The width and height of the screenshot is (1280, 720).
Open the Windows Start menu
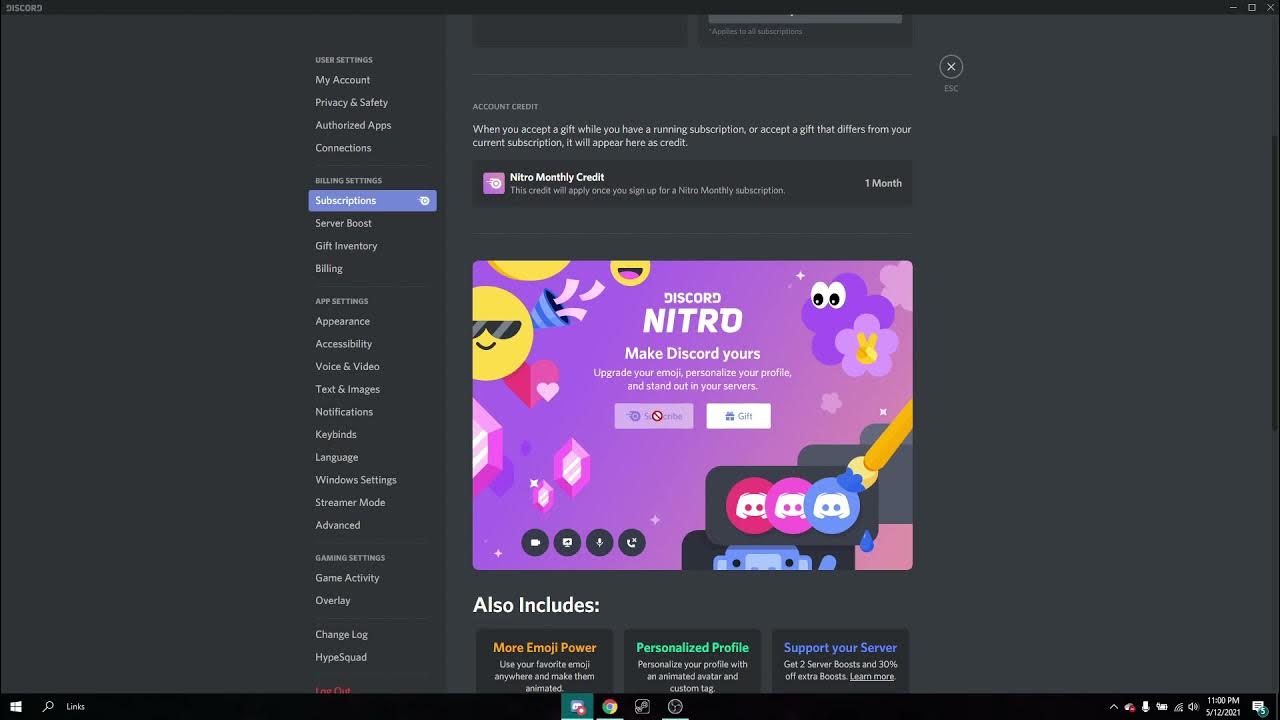tap(16, 707)
